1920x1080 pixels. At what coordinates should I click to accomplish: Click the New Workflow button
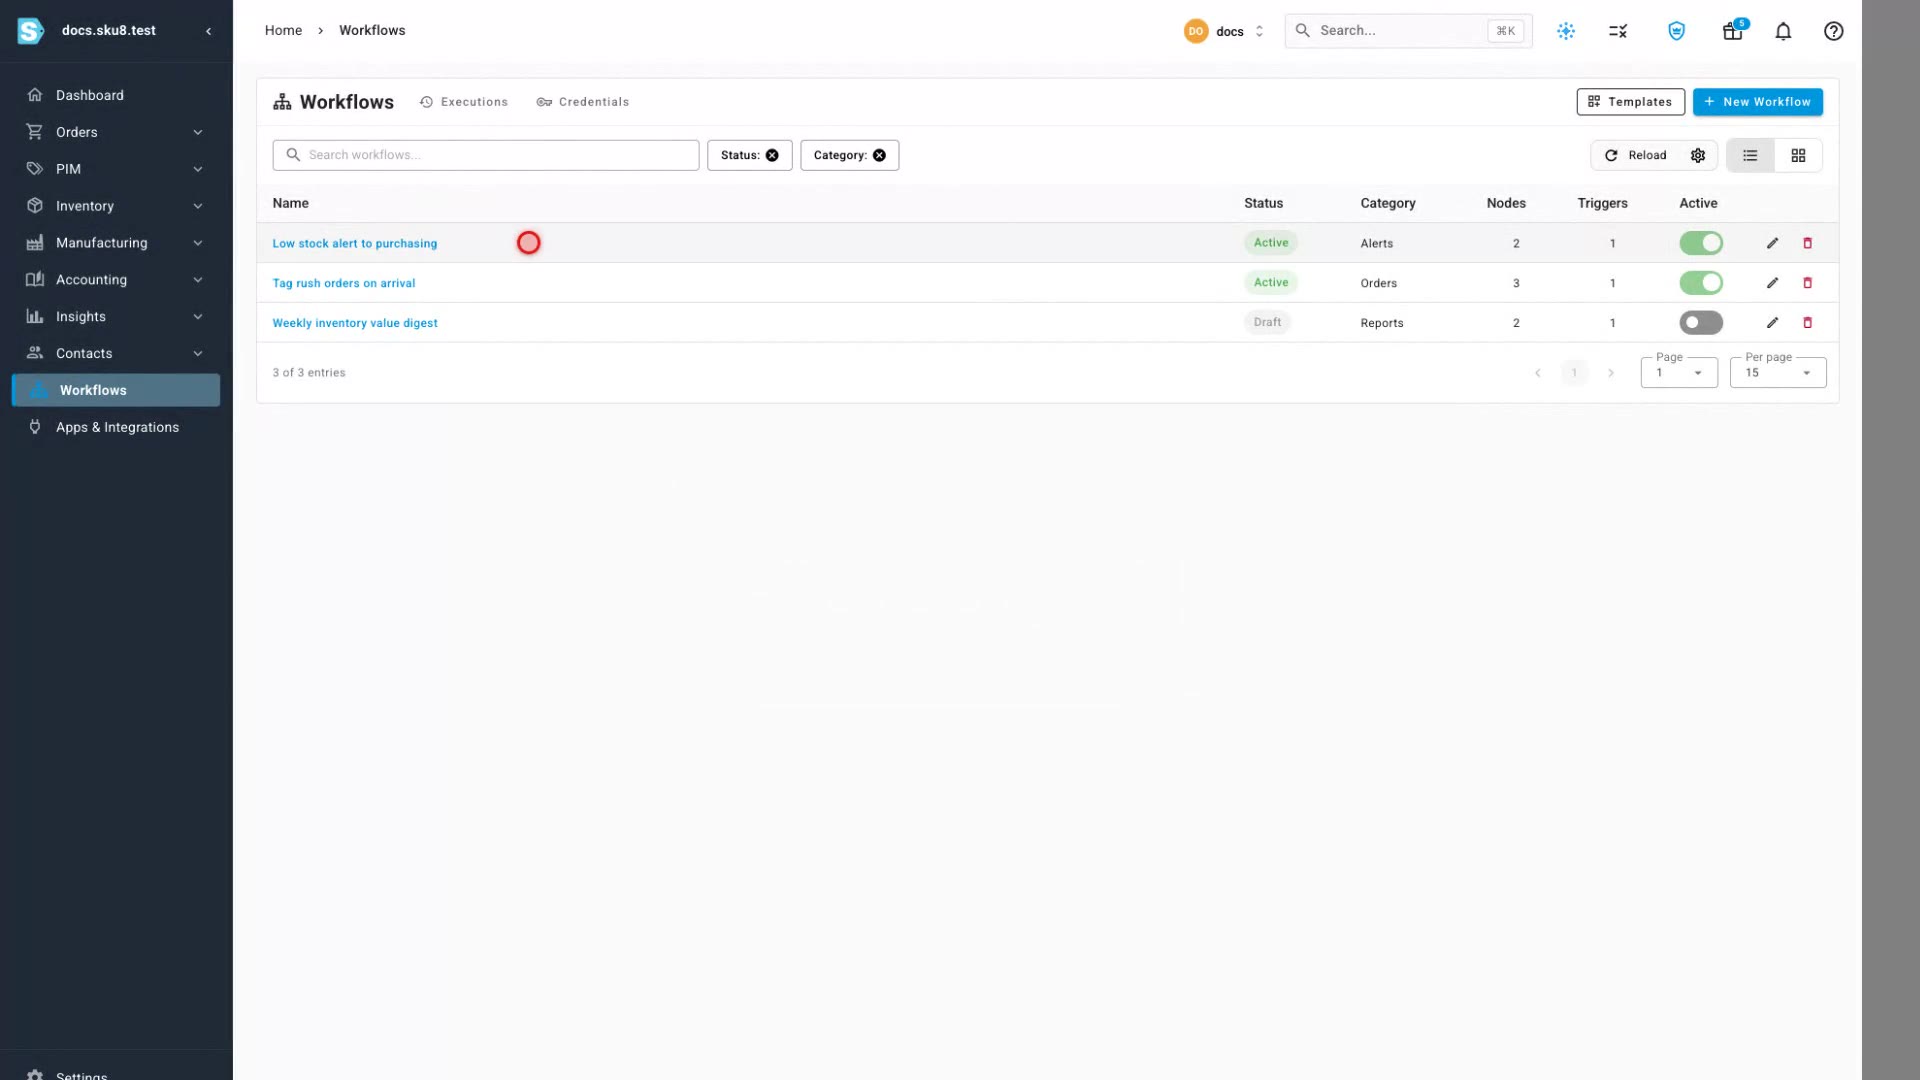[x=1757, y=102]
